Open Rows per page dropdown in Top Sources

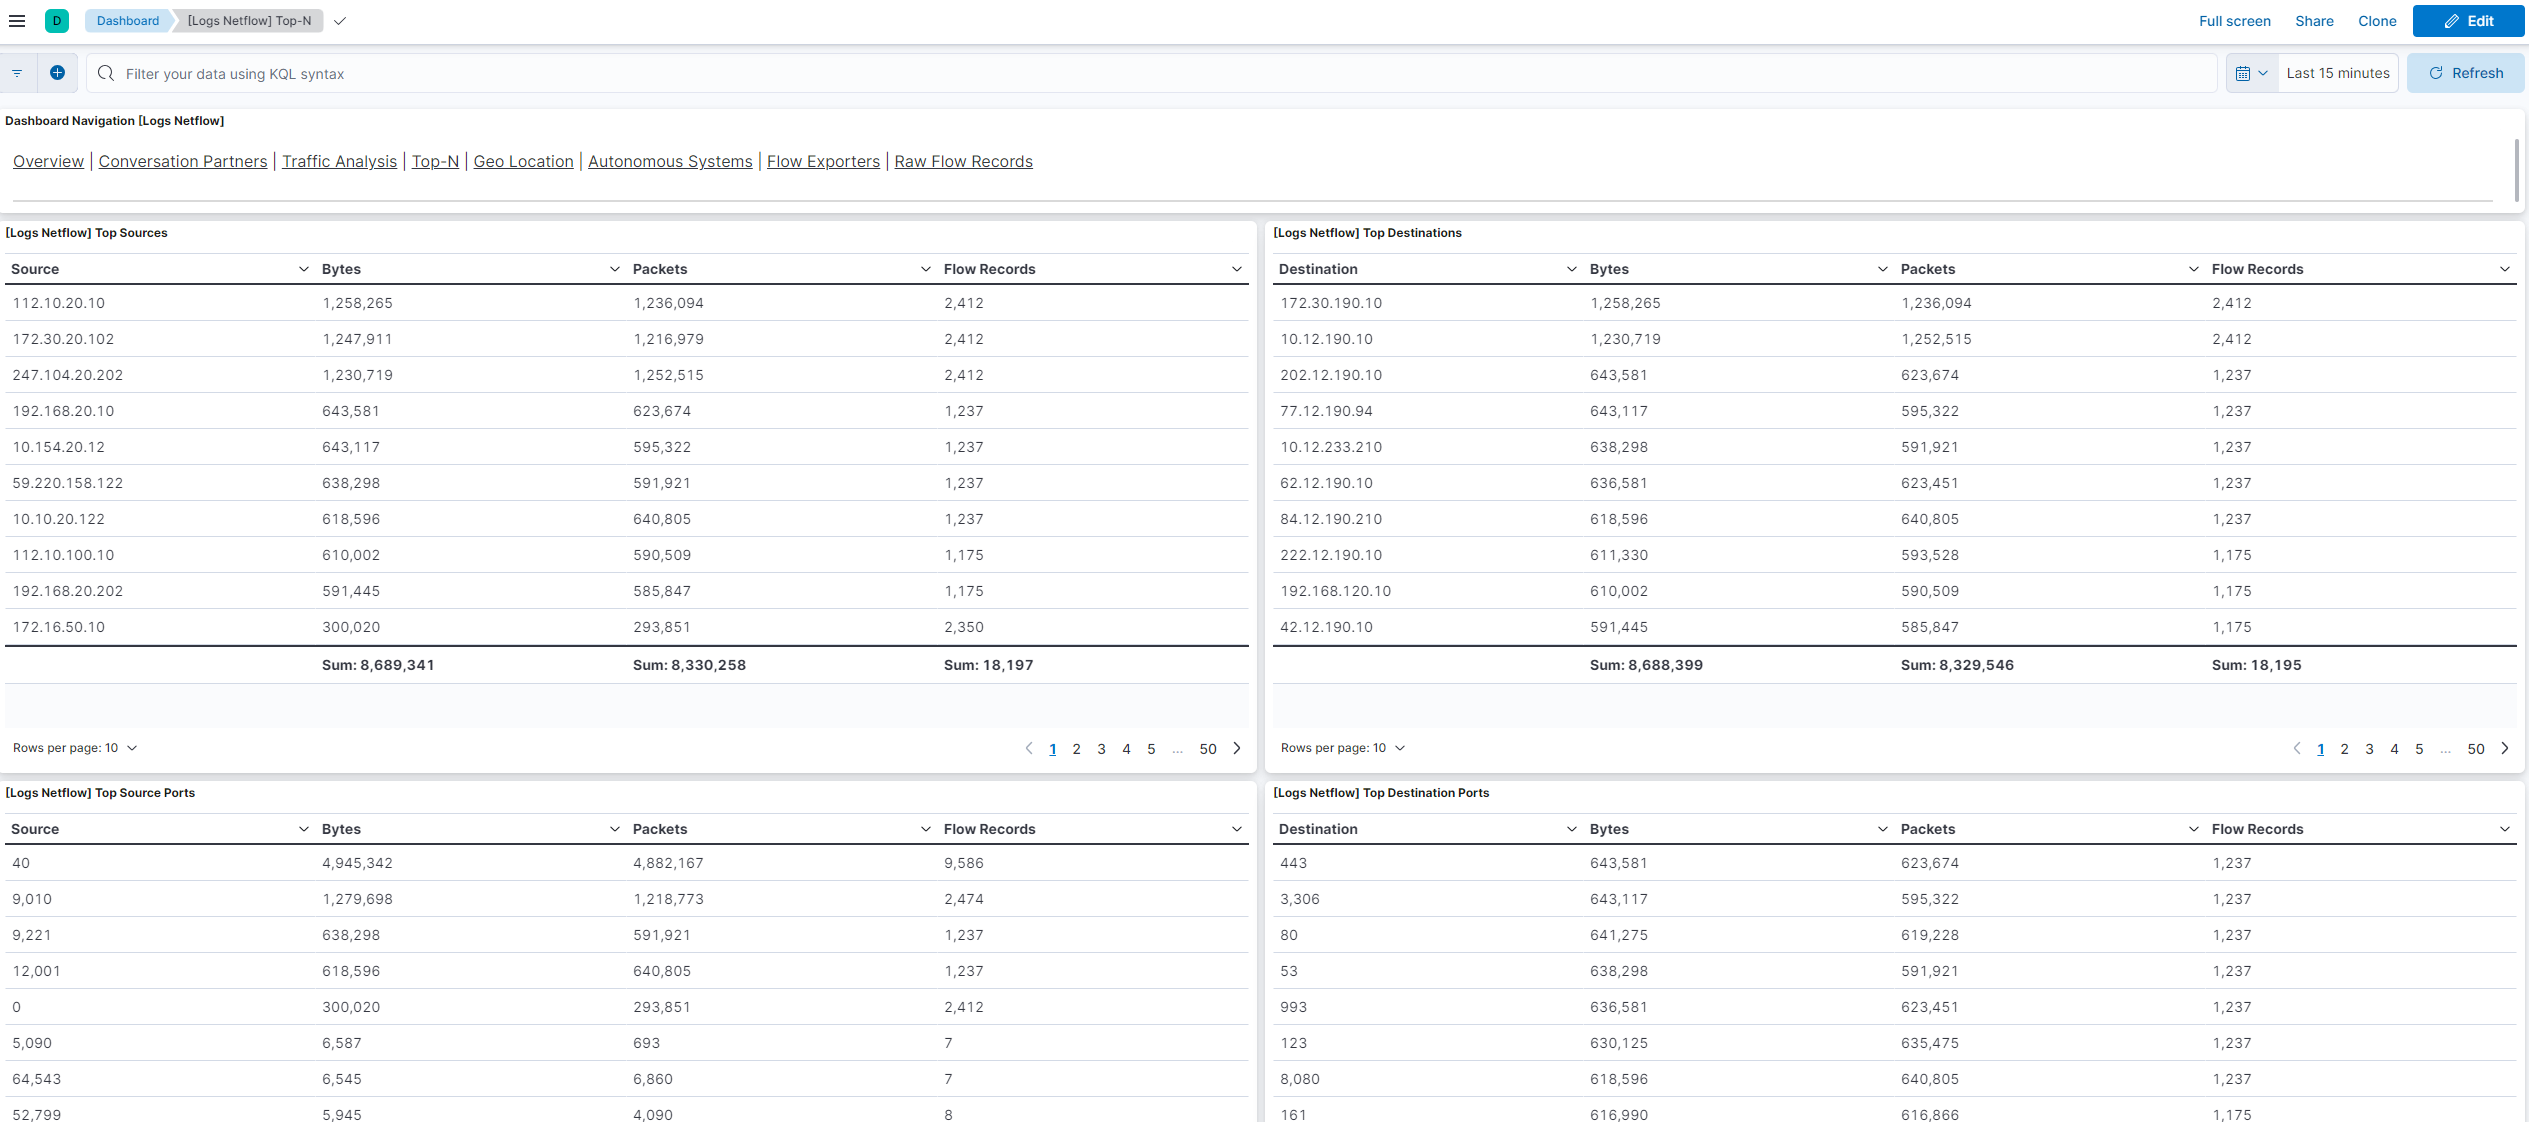[75, 747]
